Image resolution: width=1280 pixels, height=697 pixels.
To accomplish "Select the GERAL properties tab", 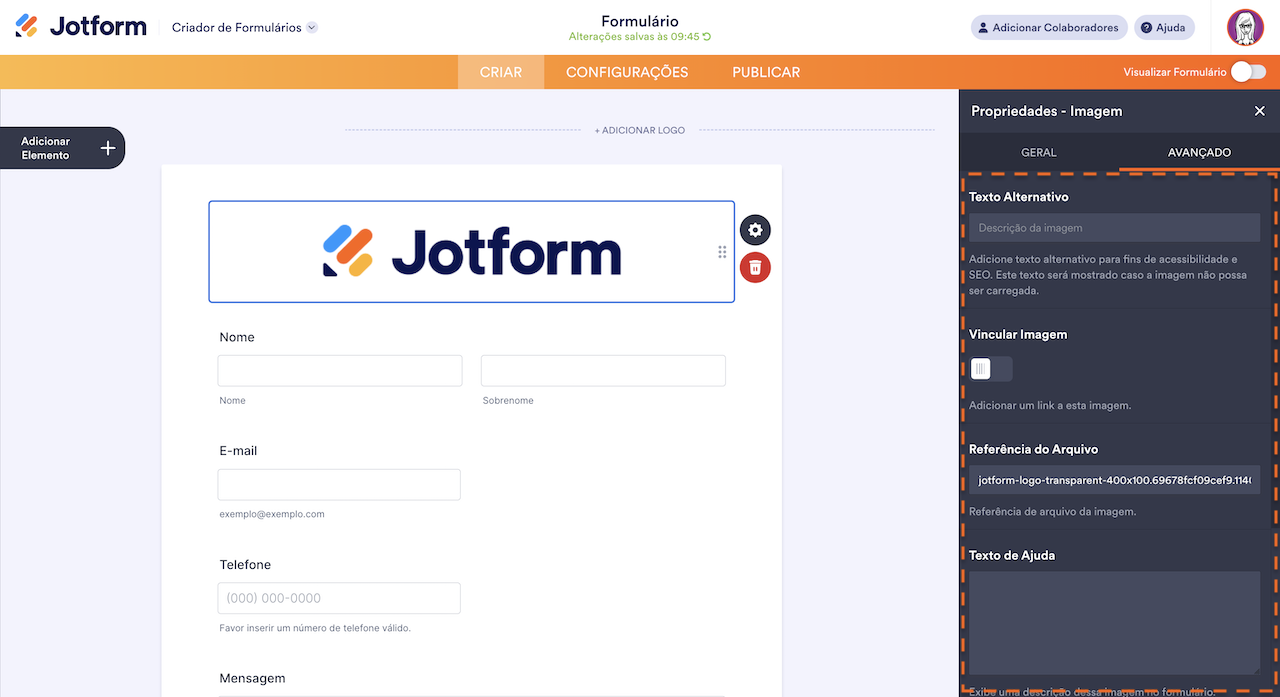I will [1039, 152].
